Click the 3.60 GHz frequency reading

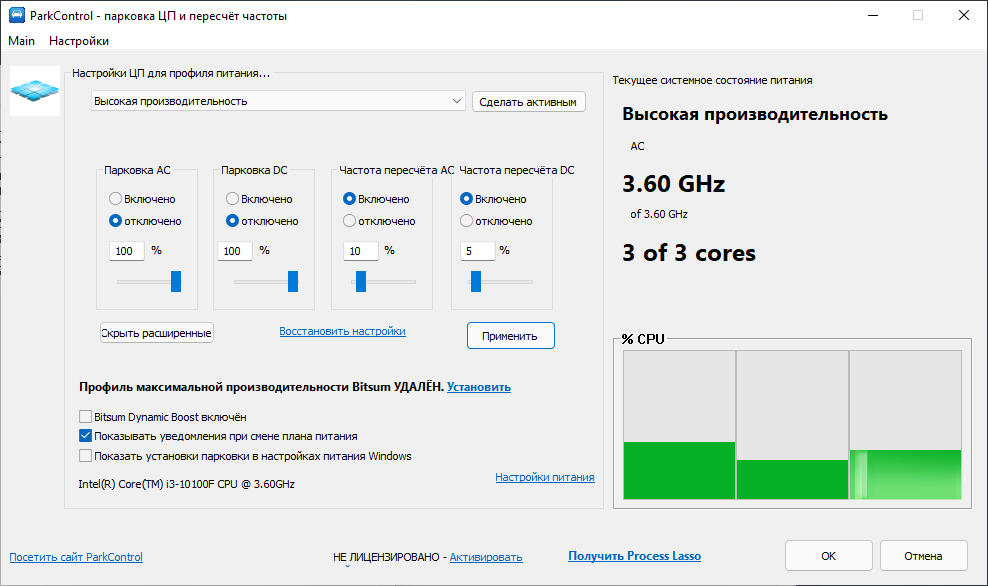(x=674, y=184)
